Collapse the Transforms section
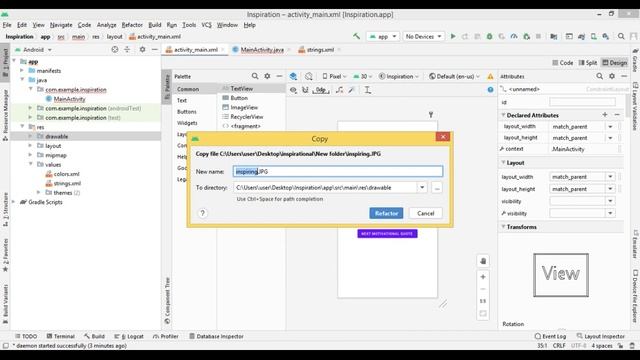This screenshot has width=640, height=360. (x=503, y=227)
